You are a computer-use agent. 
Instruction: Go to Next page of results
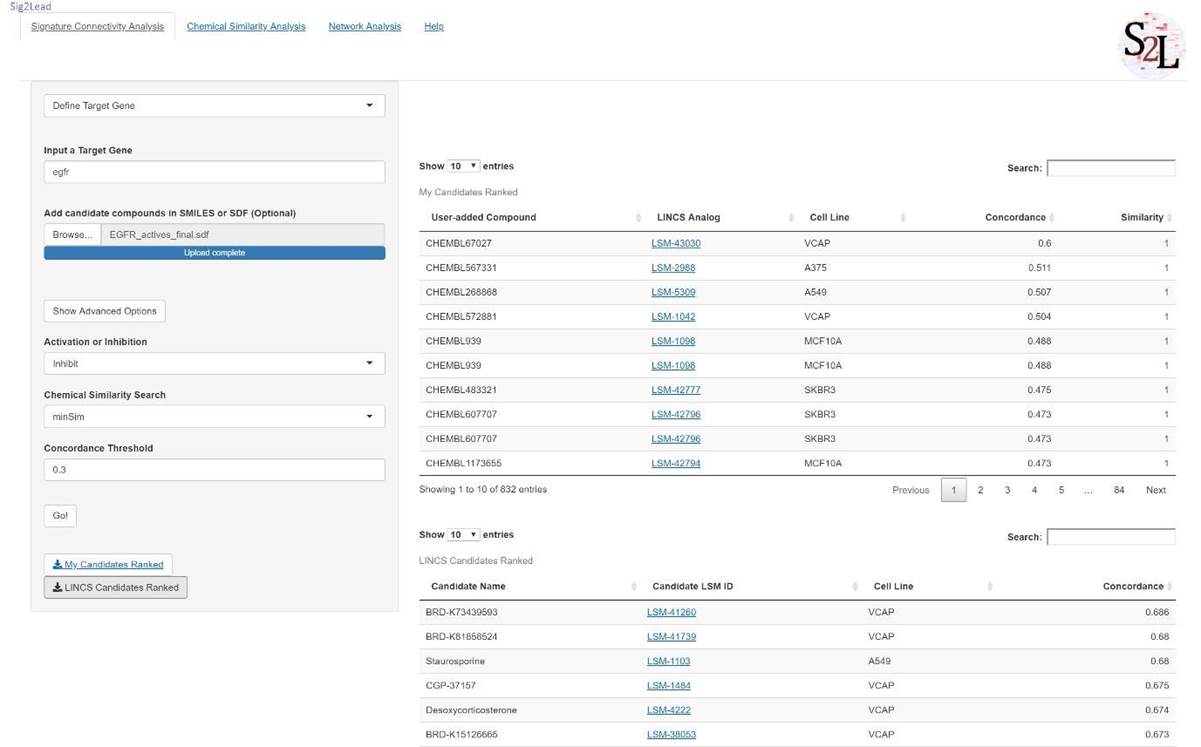point(1156,490)
